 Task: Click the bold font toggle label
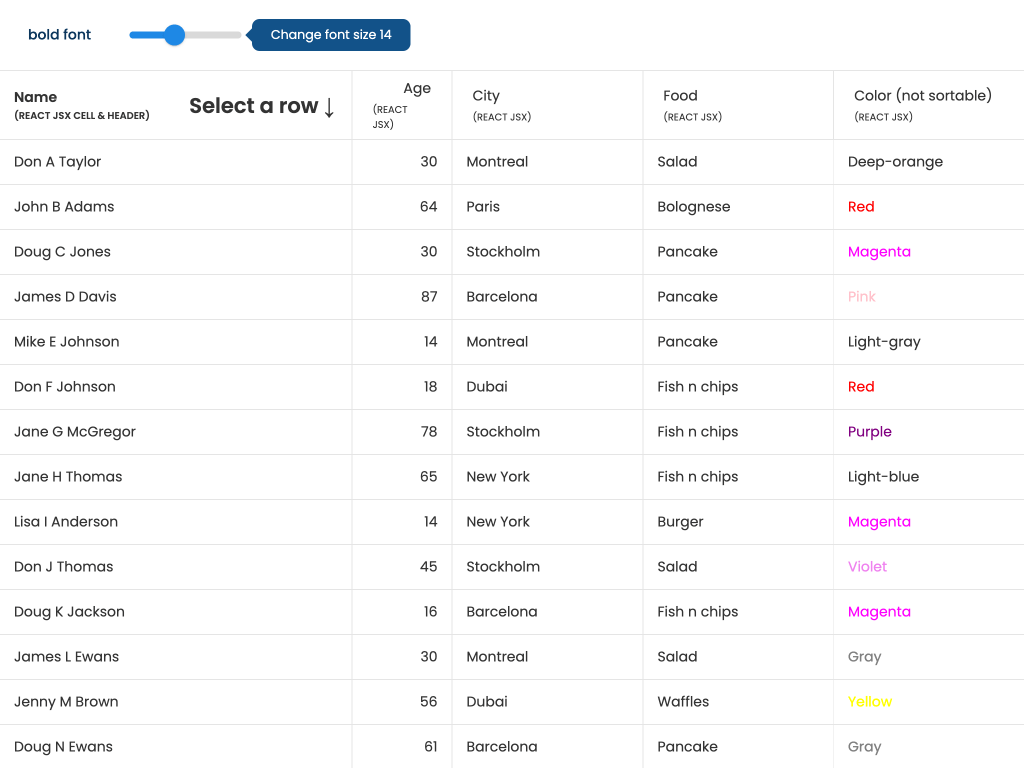click(59, 35)
